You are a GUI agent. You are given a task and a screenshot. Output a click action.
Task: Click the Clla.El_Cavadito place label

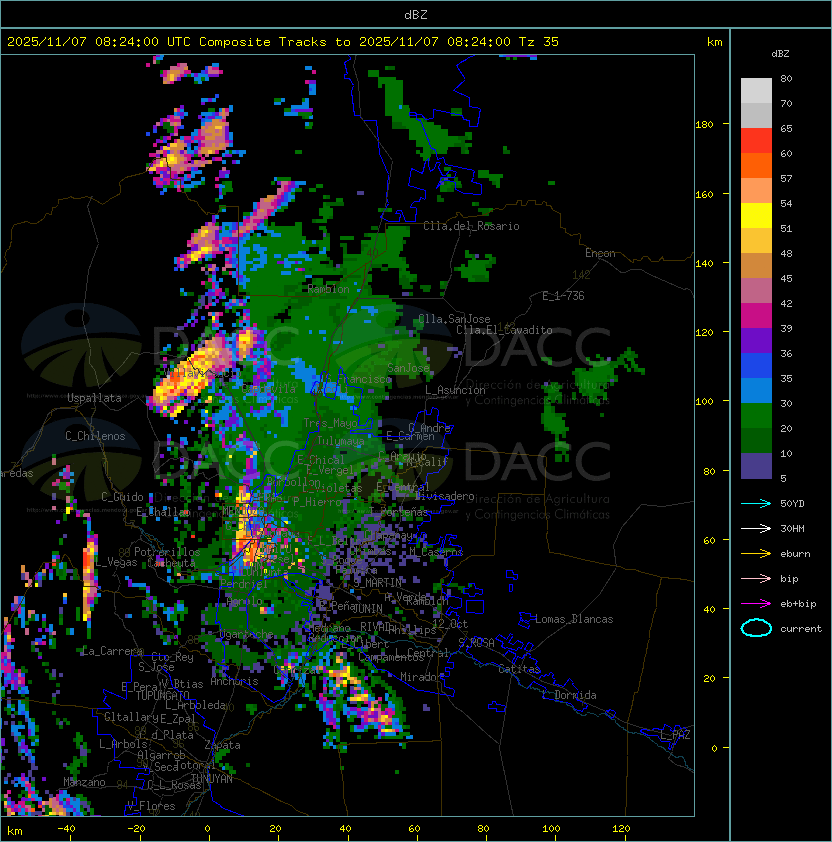click(504, 330)
